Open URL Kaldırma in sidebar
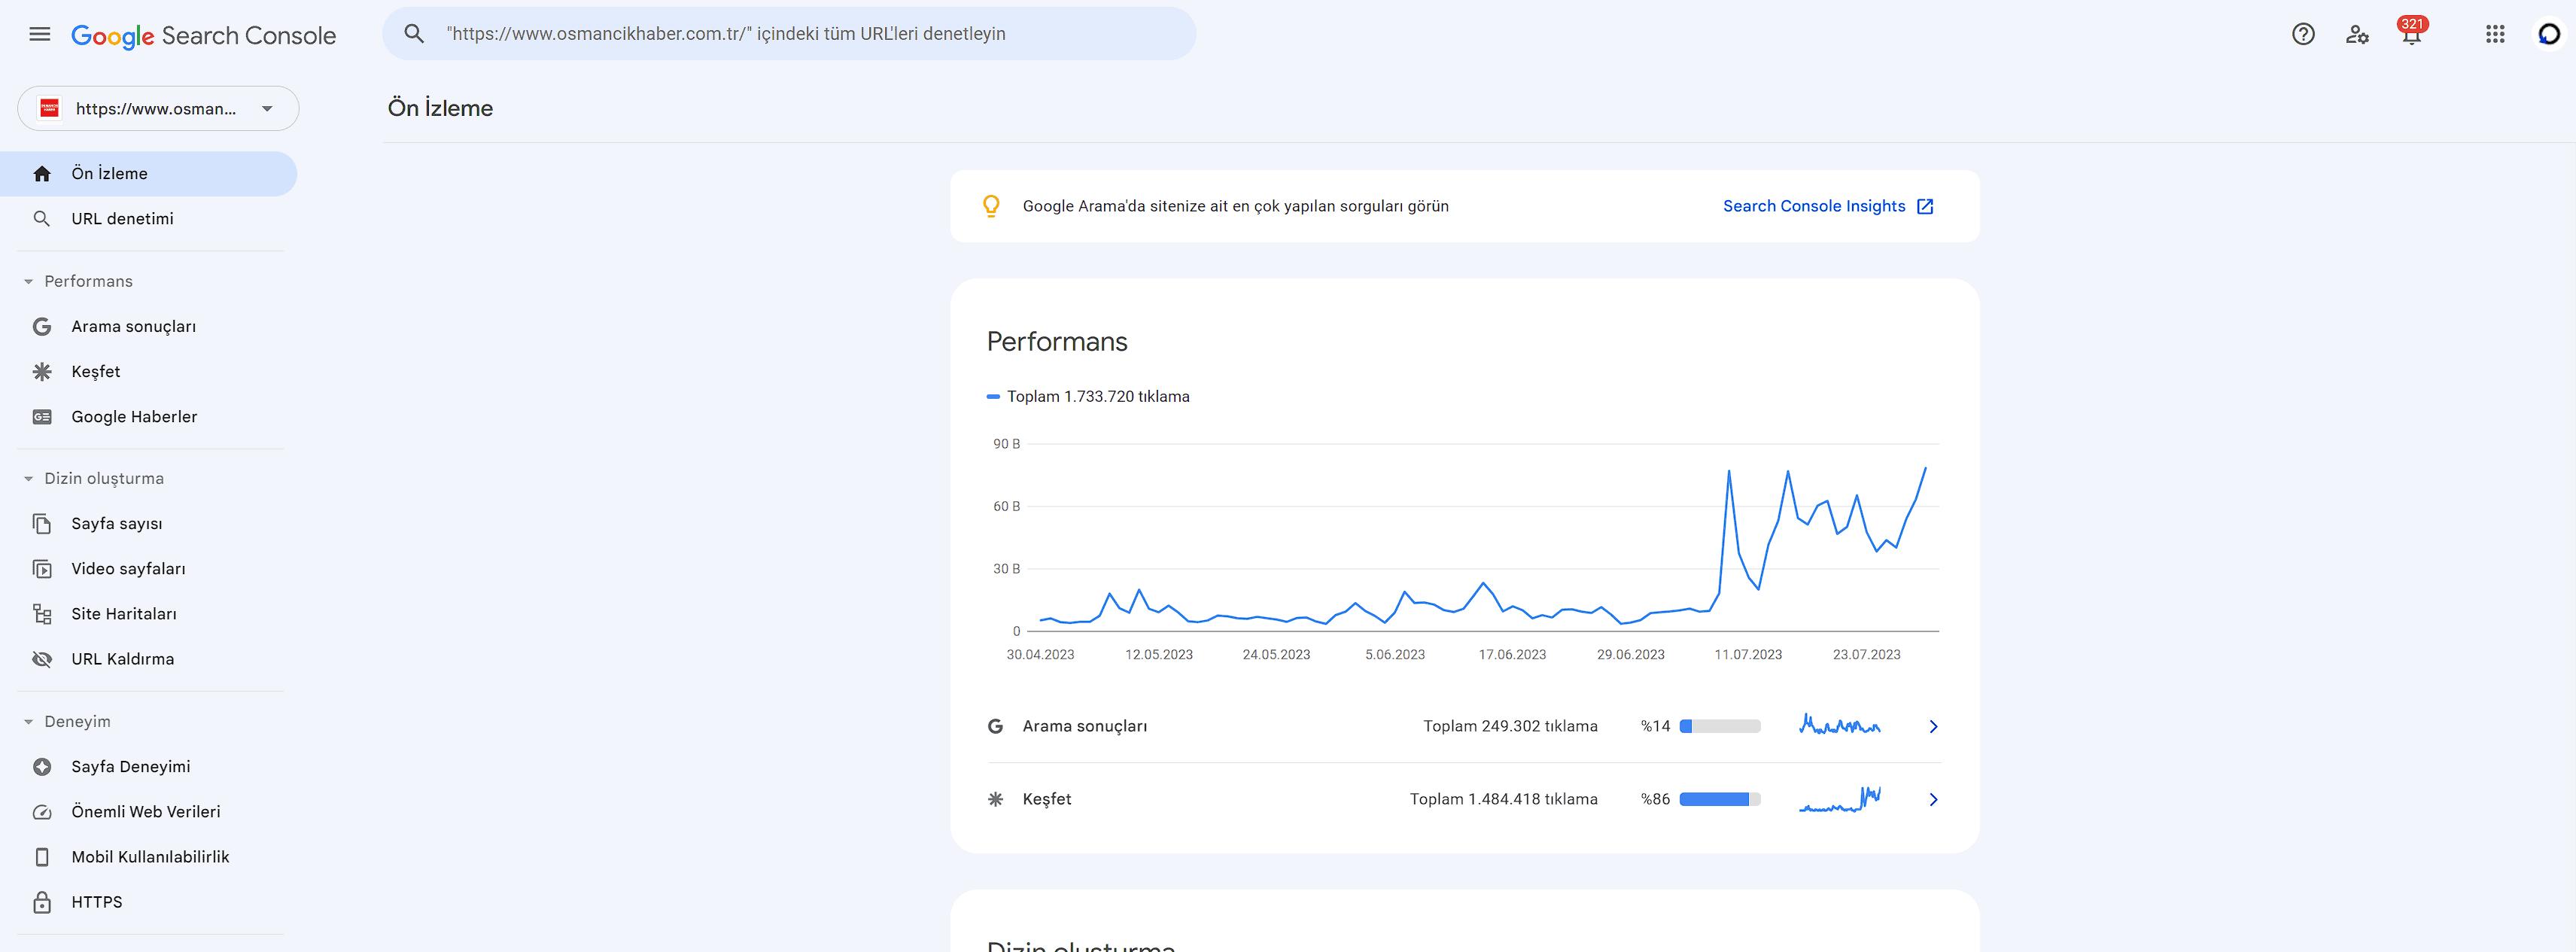This screenshot has width=2576, height=952. (x=122, y=659)
